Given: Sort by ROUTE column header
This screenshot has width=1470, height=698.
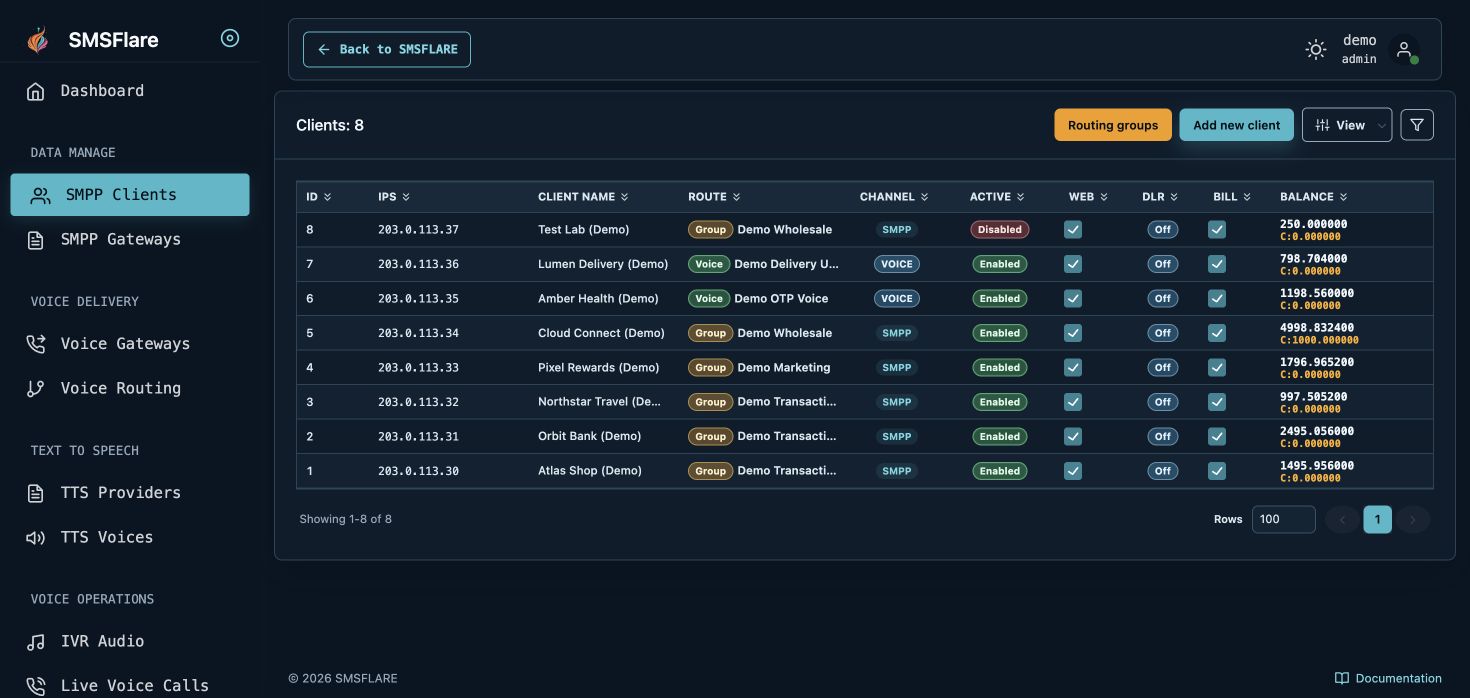Looking at the screenshot, I should click(x=714, y=197).
